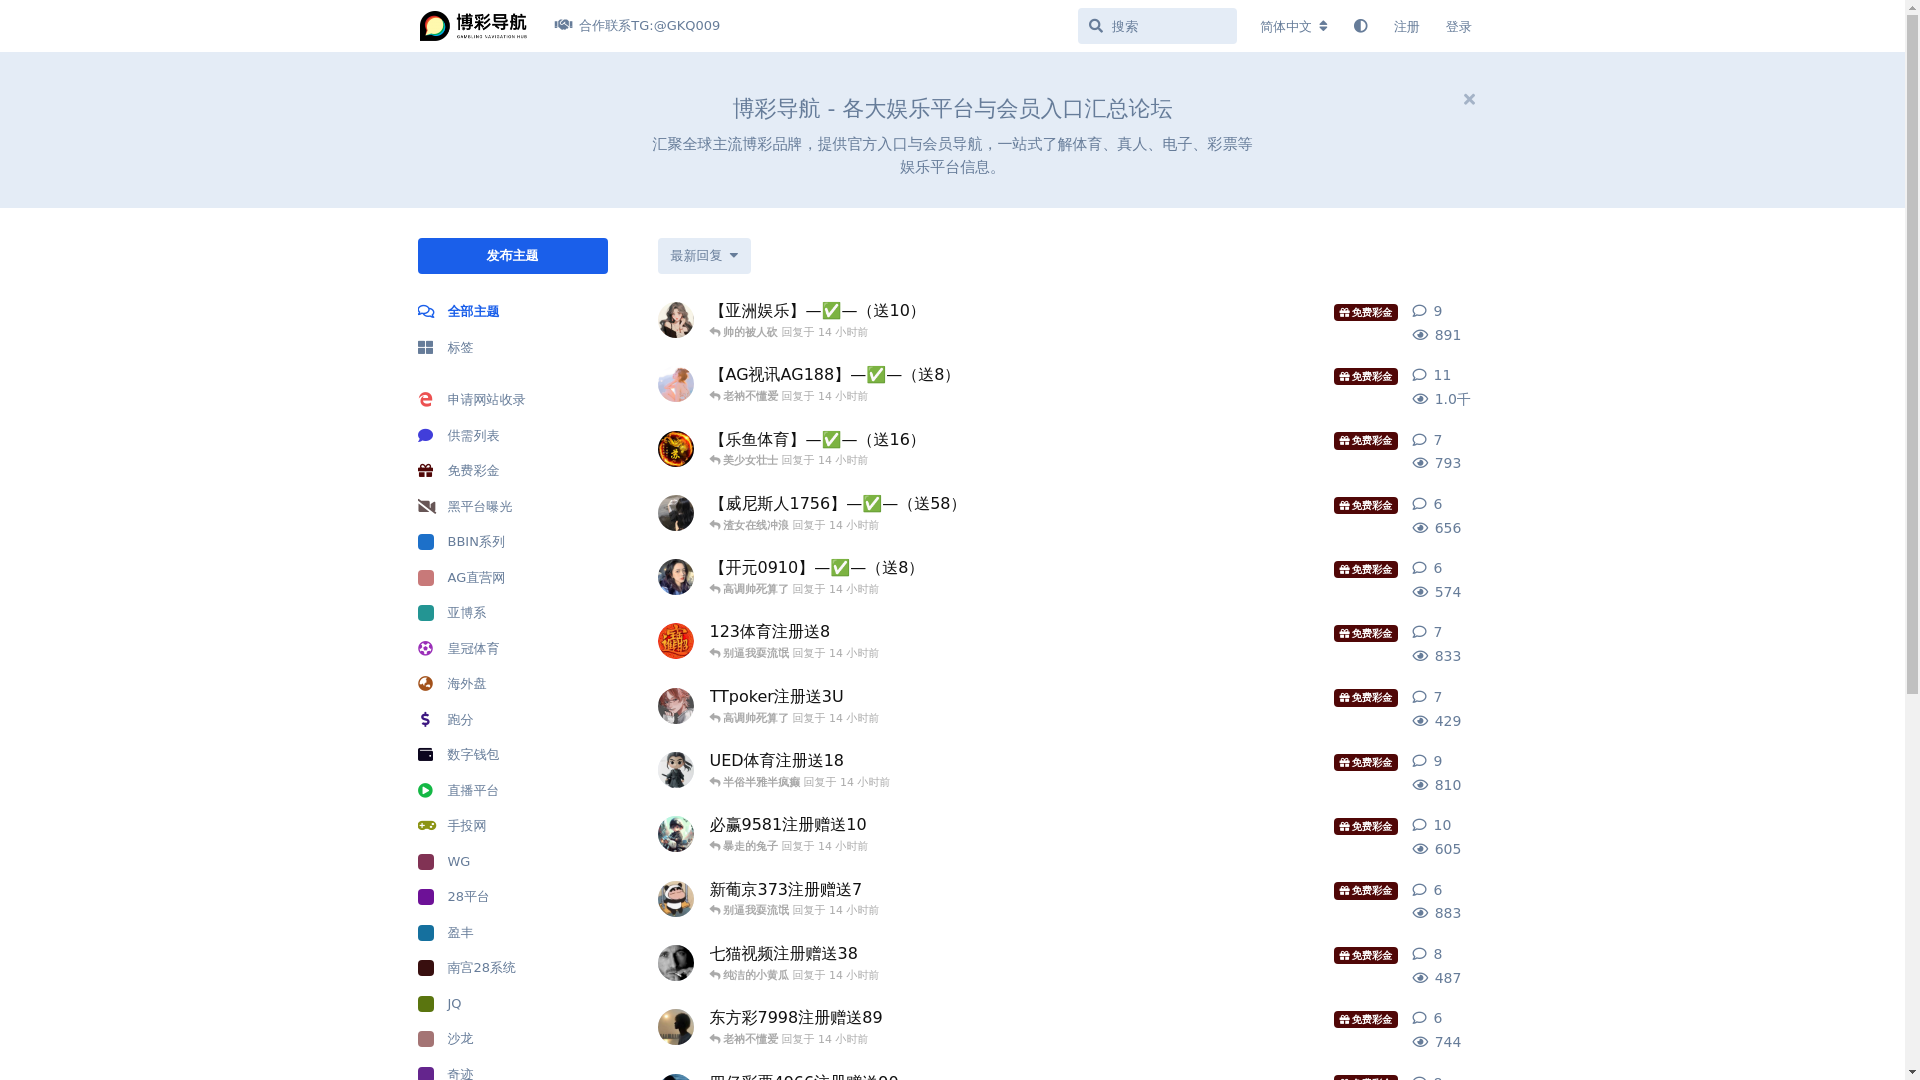Open the 28平台 tag in sidebar
This screenshot has height=1080, width=1920.
click(454, 897)
